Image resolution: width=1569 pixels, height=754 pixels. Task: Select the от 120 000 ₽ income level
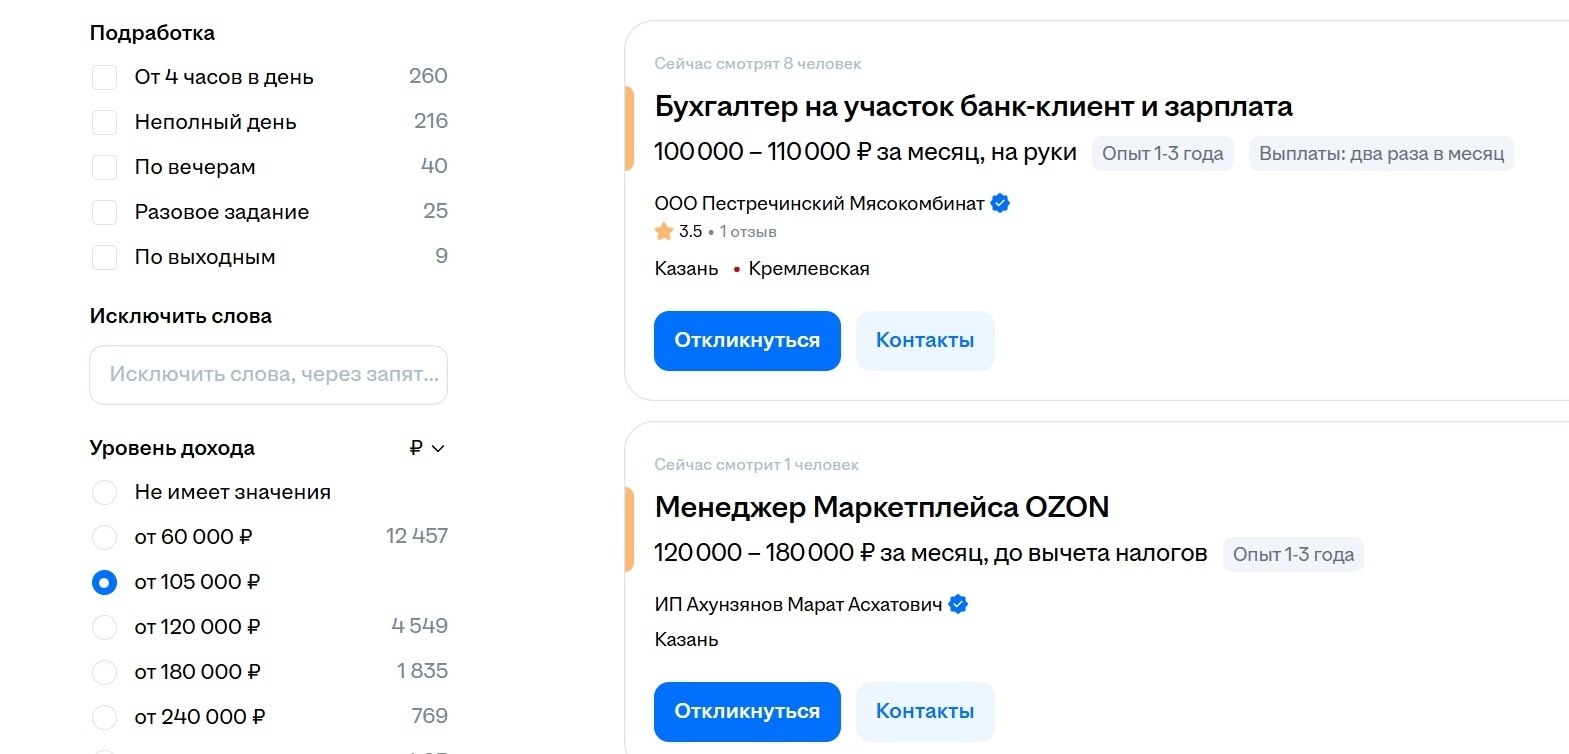[104, 627]
